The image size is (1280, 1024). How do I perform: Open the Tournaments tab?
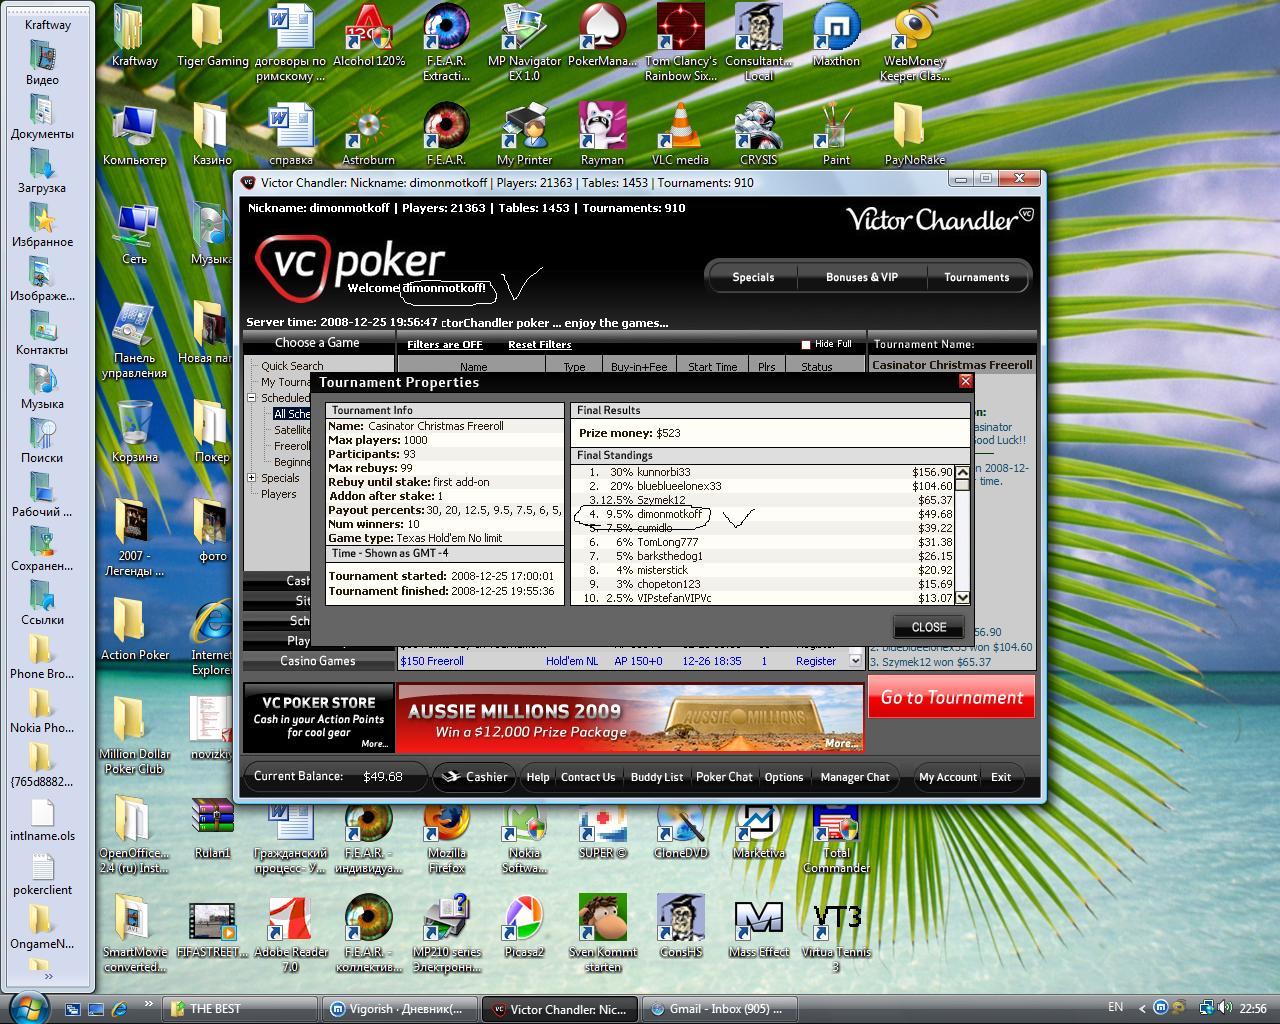pos(976,278)
